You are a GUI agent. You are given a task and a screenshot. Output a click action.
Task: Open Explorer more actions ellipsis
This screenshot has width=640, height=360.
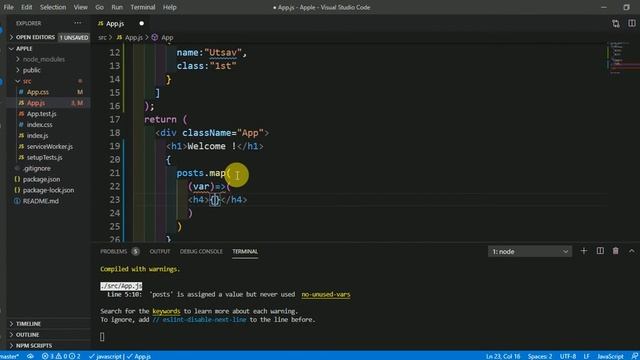pyautogui.click(x=78, y=23)
